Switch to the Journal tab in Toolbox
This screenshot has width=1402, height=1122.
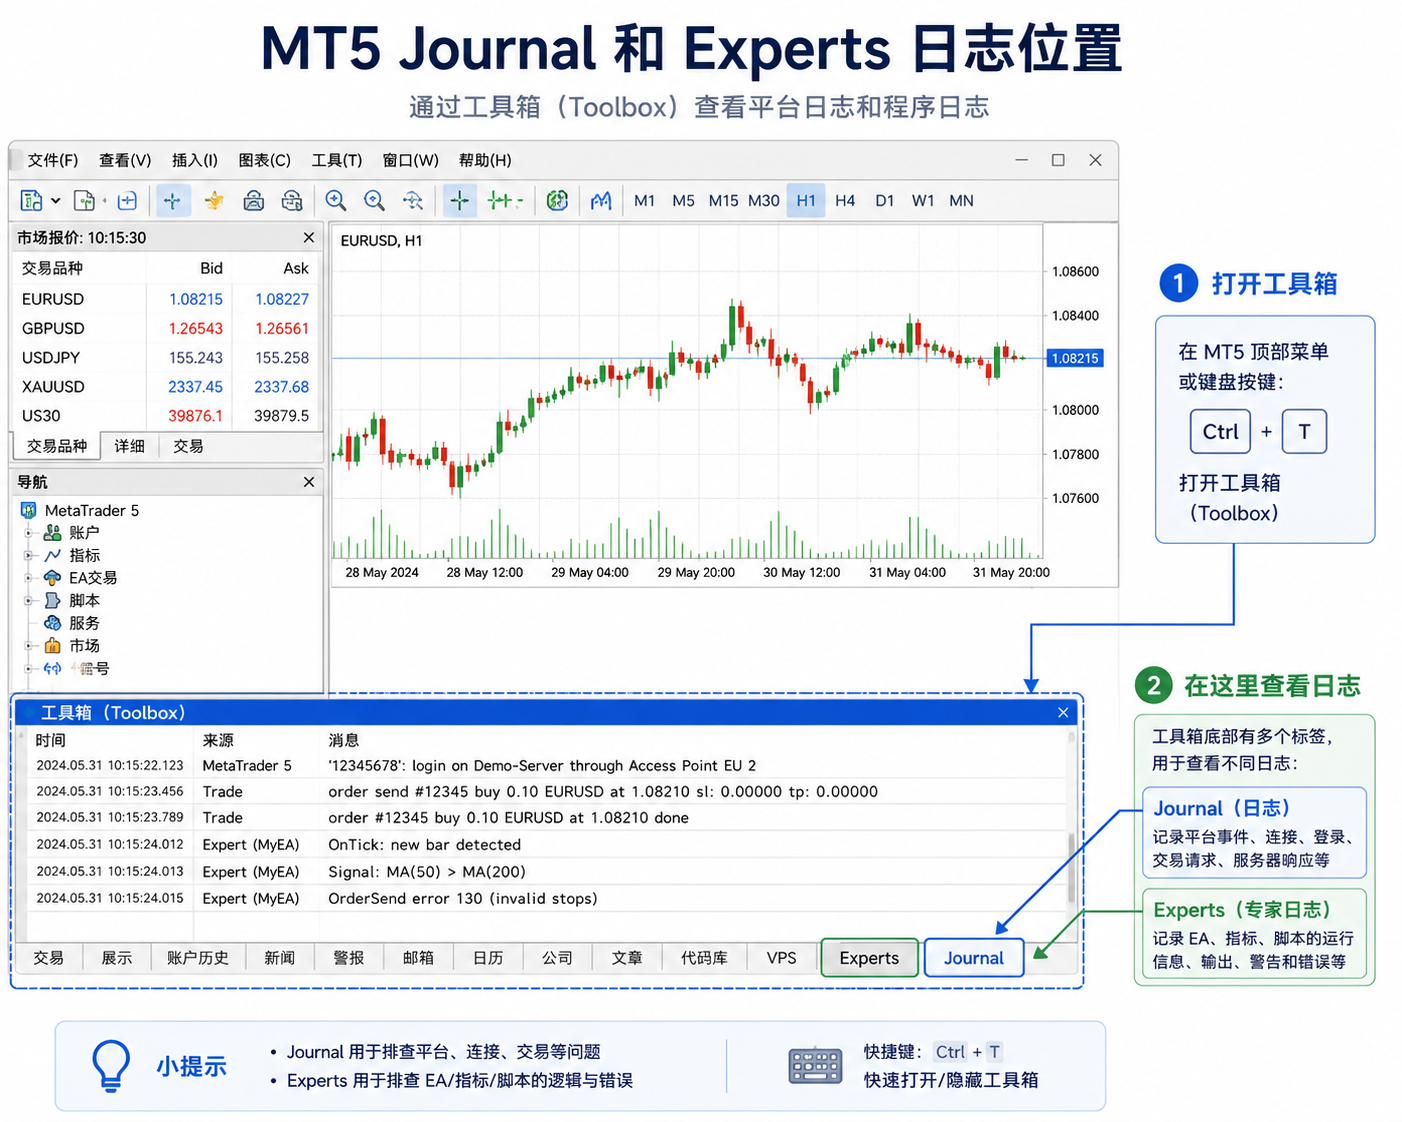pos(974,958)
